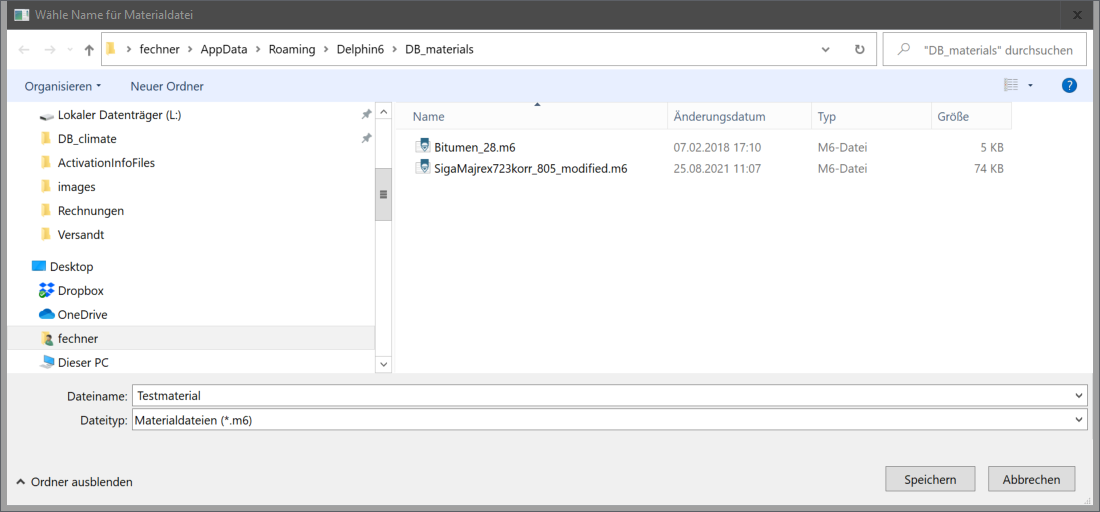
Task: Refresh the DB_materials folder view
Action: pos(859,50)
